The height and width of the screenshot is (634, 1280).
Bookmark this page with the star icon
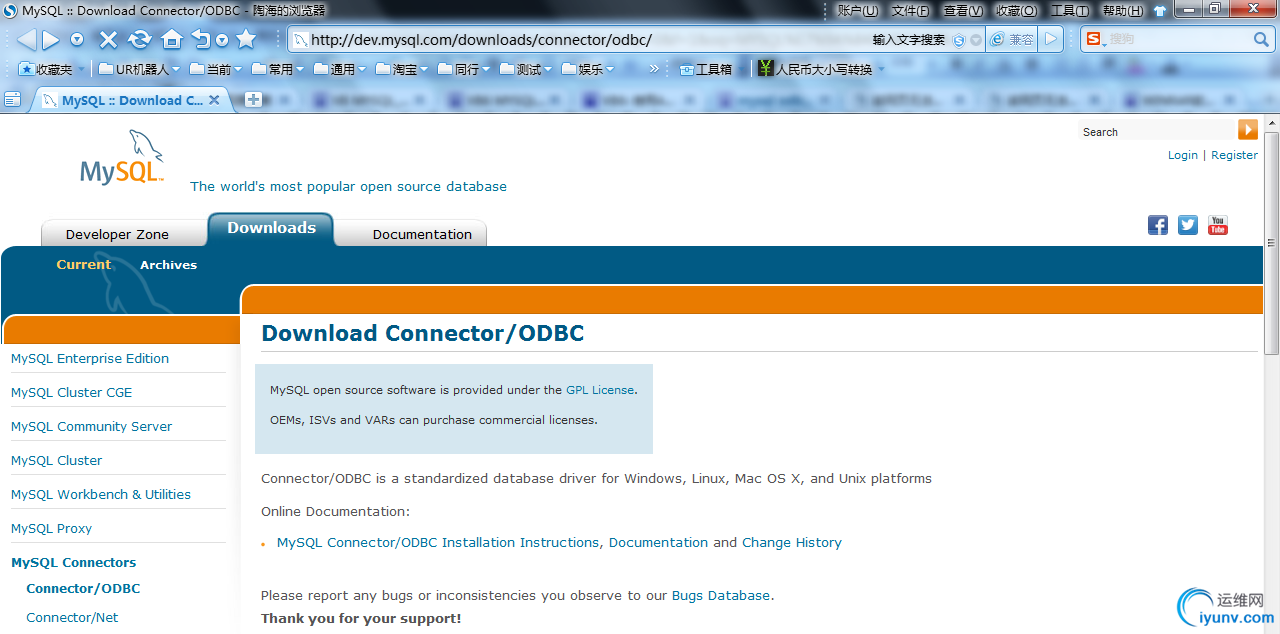(246, 40)
